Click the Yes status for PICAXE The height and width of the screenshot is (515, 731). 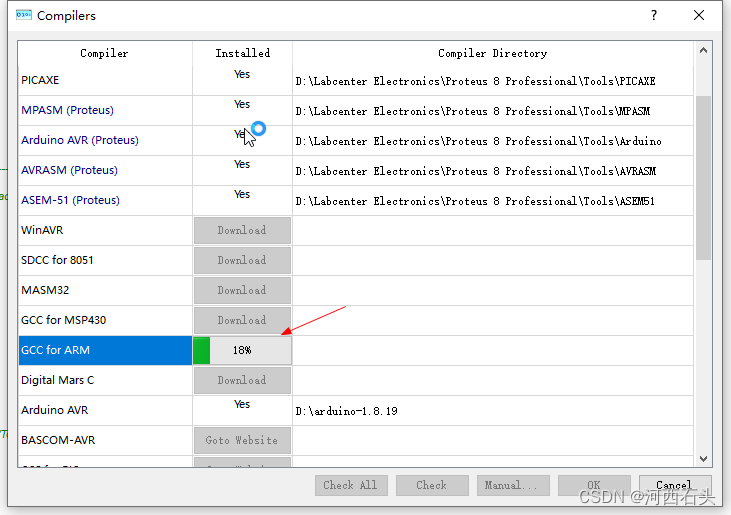[242, 74]
